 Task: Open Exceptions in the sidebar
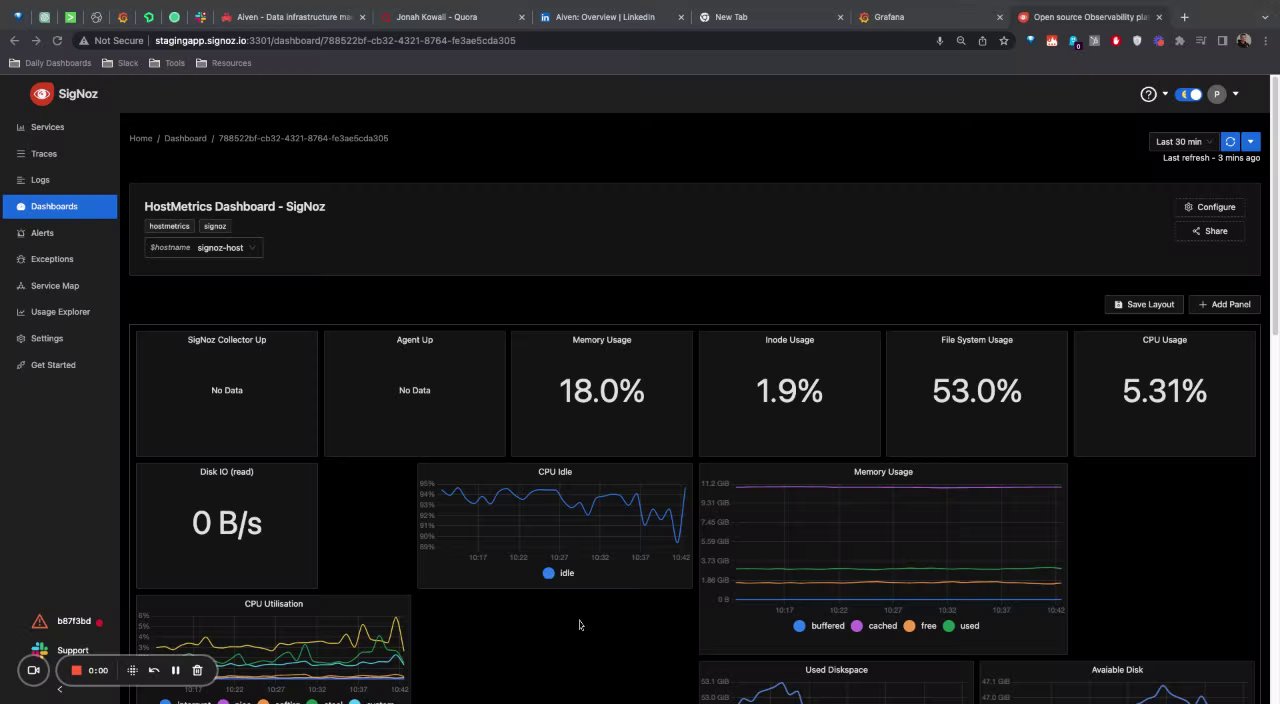pyautogui.click(x=60, y=259)
